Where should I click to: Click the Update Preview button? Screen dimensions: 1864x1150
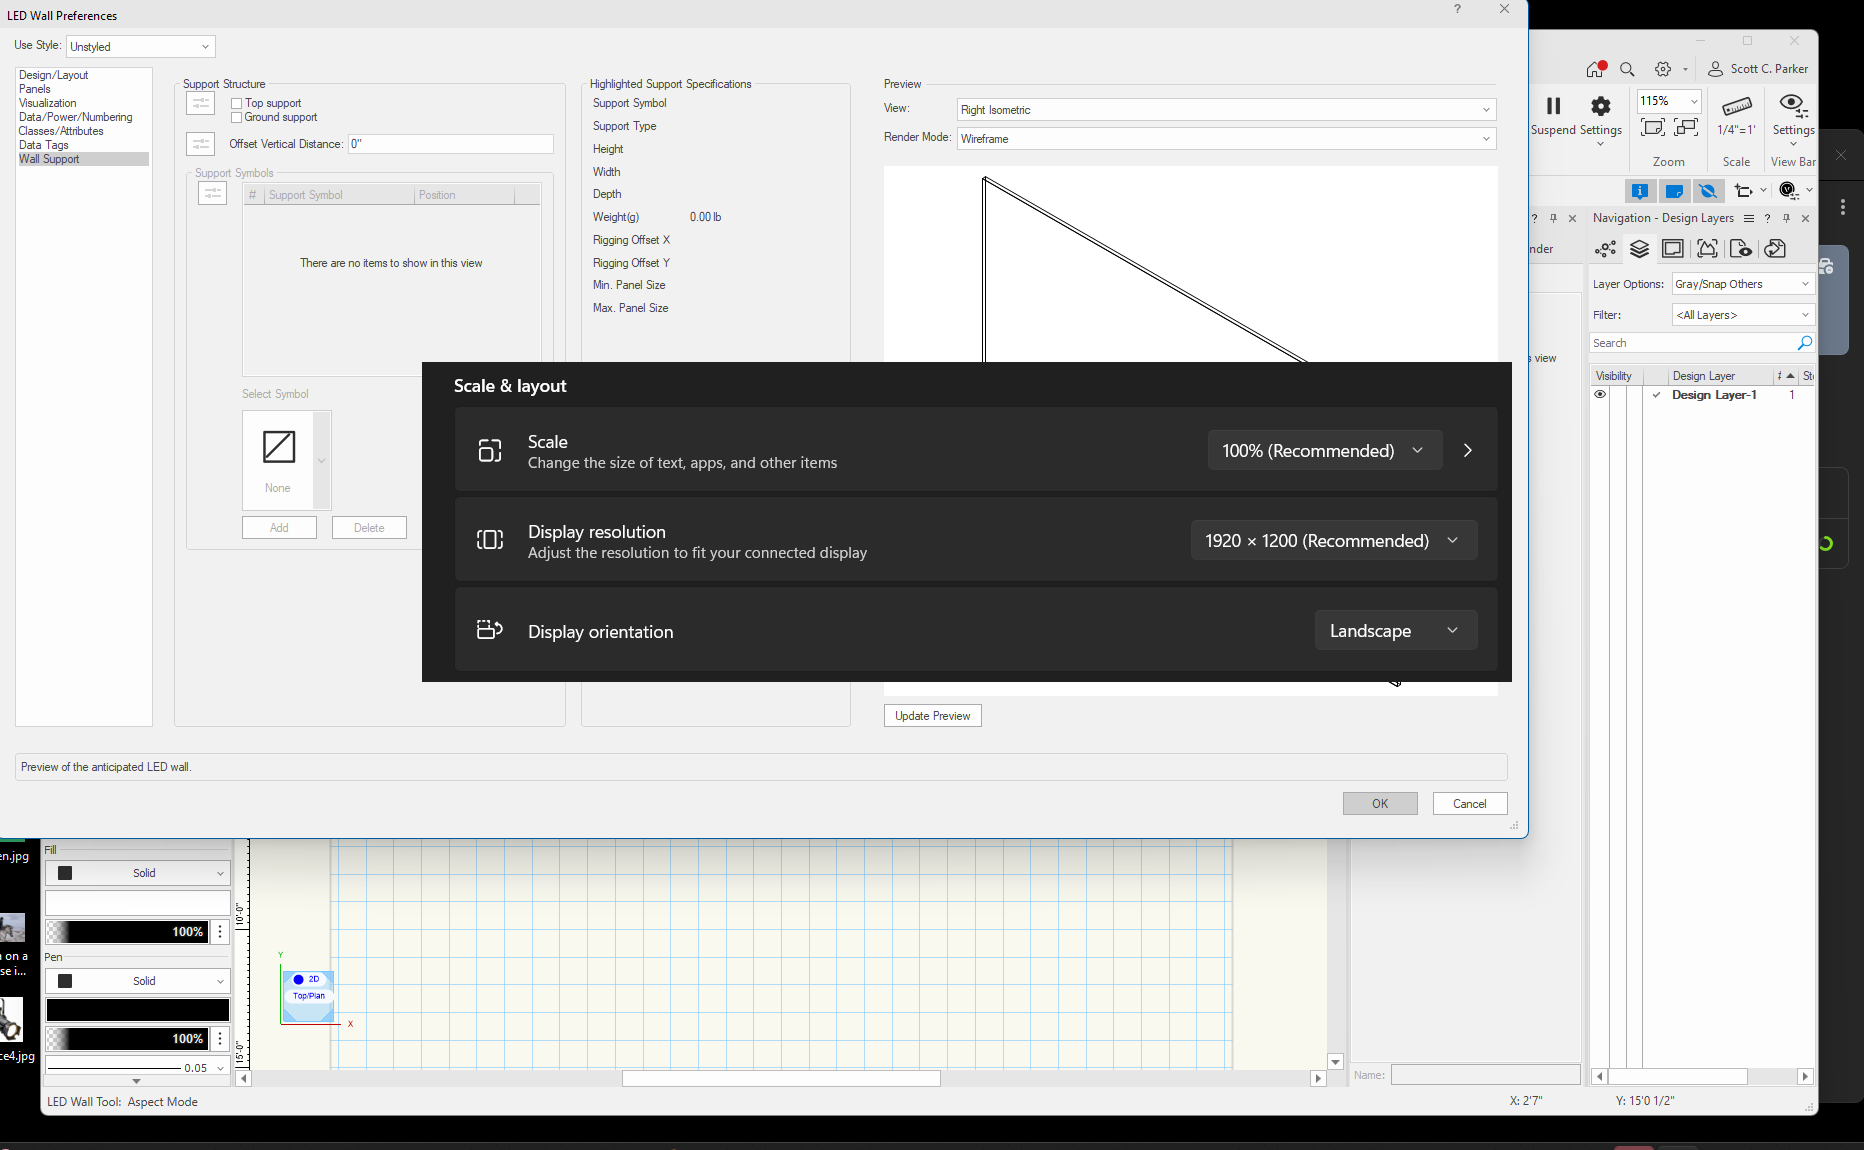932,716
